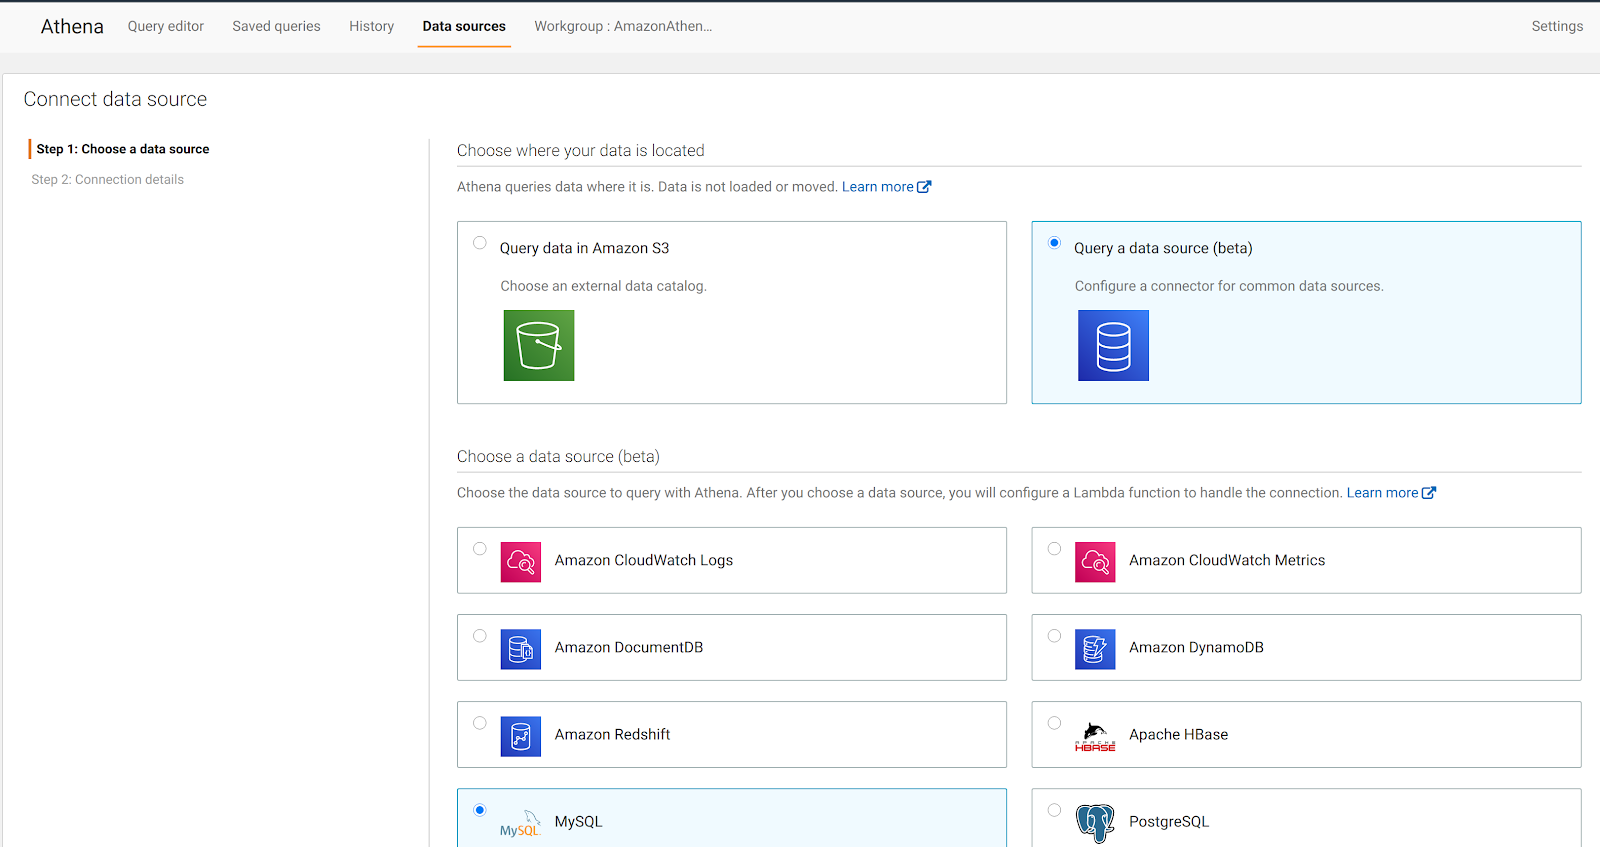Open the Saved queries tab
This screenshot has height=847, width=1600.
[276, 26]
